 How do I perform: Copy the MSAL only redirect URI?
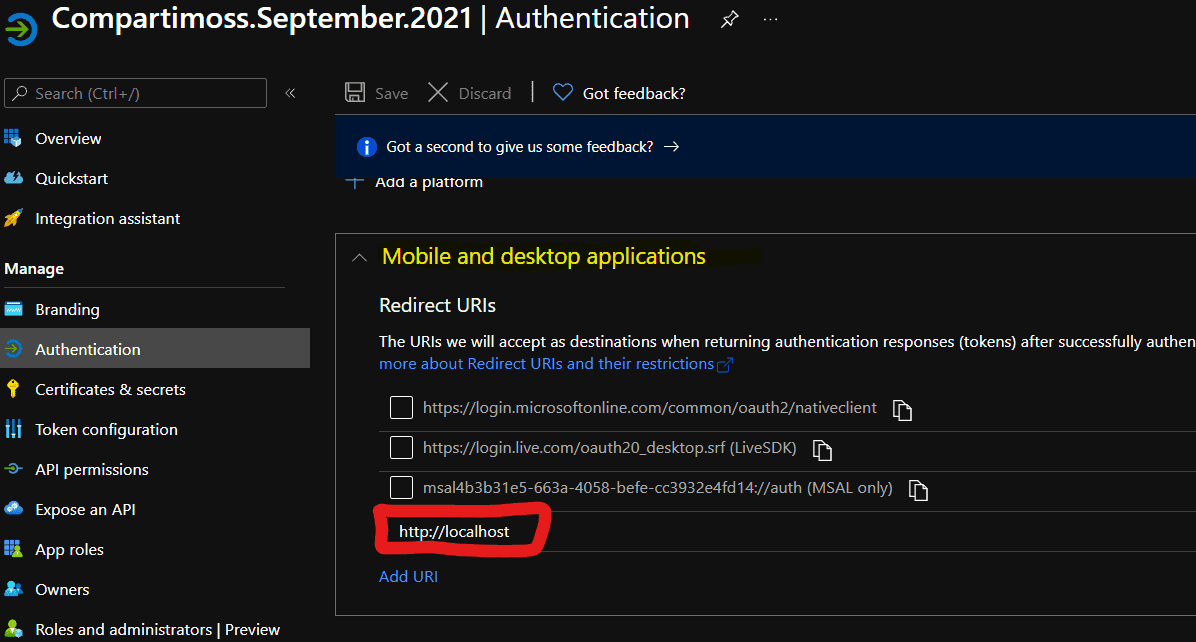[x=918, y=490]
